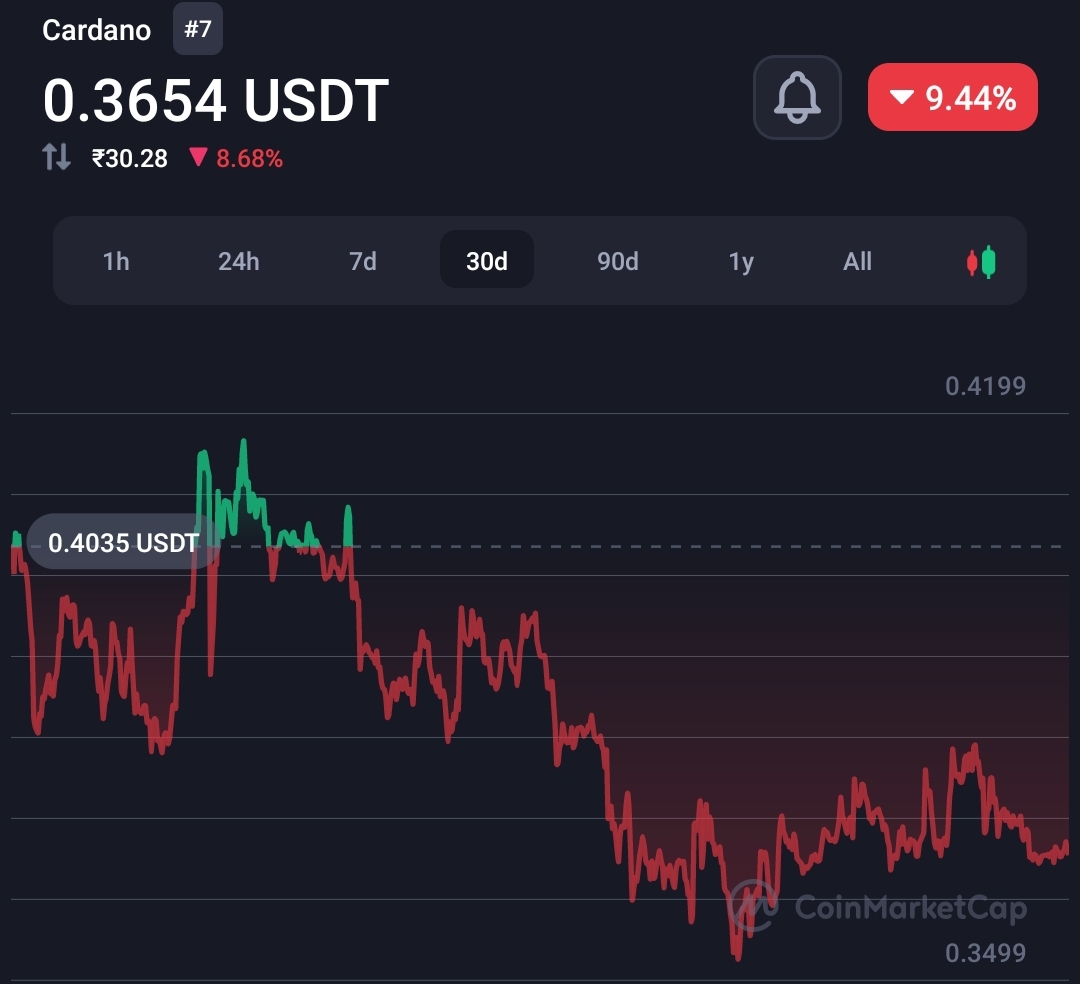Select the 24h timeframe tab
The image size is (1080, 984).
pyautogui.click(x=238, y=261)
